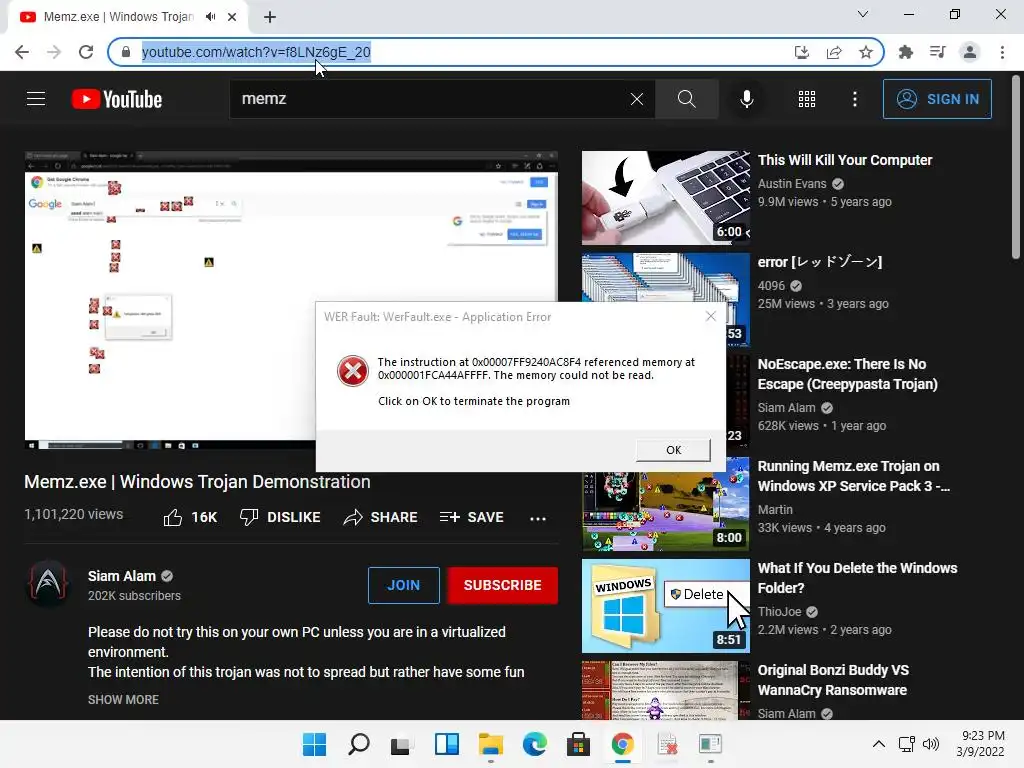Open more actions ellipsis under the video
Image resolution: width=1024 pixels, height=768 pixels.
[x=537, y=519]
